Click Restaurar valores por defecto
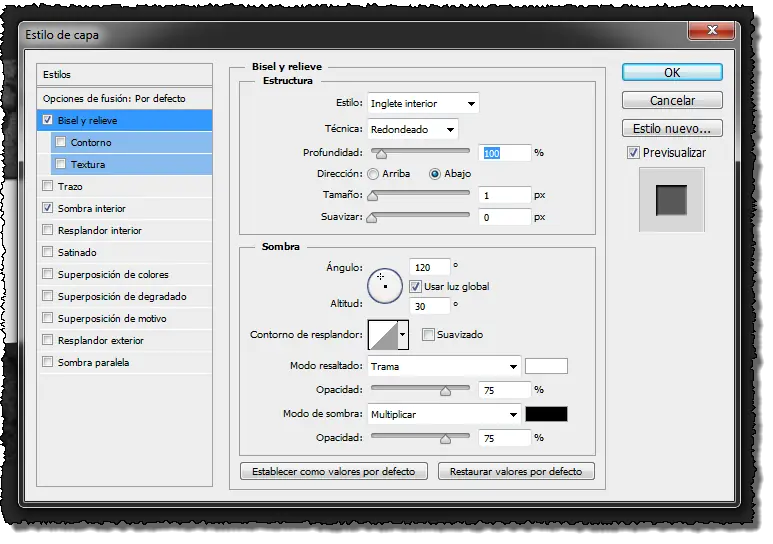Screen dimensions: 773x544 pyautogui.click(x=516, y=471)
